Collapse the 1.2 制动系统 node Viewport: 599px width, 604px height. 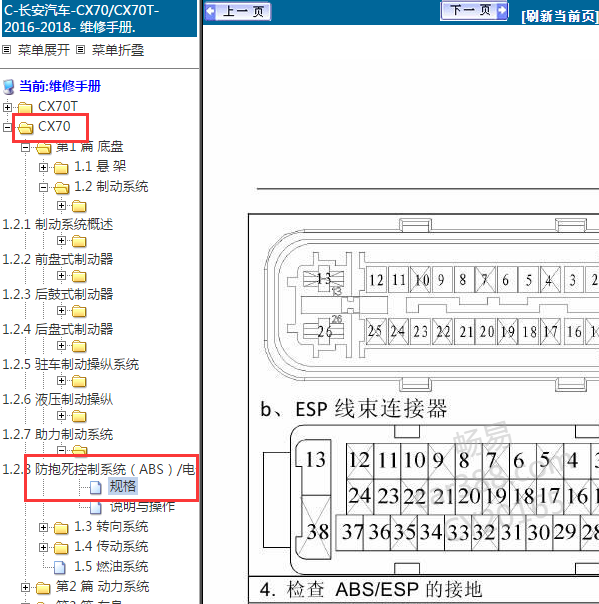44,187
